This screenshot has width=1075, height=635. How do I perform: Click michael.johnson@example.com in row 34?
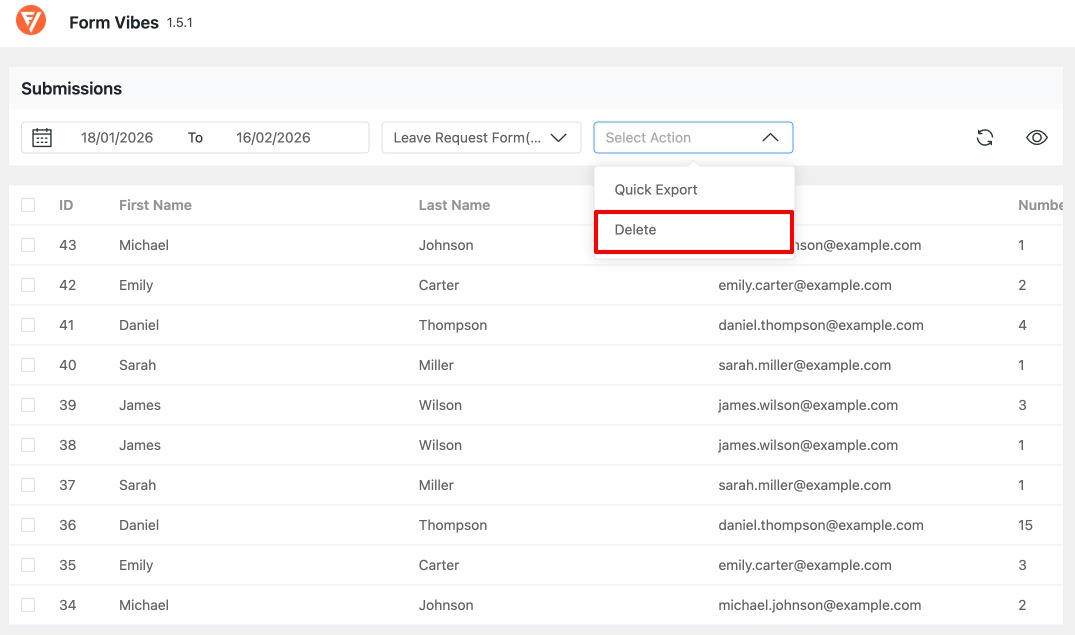[819, 606]
